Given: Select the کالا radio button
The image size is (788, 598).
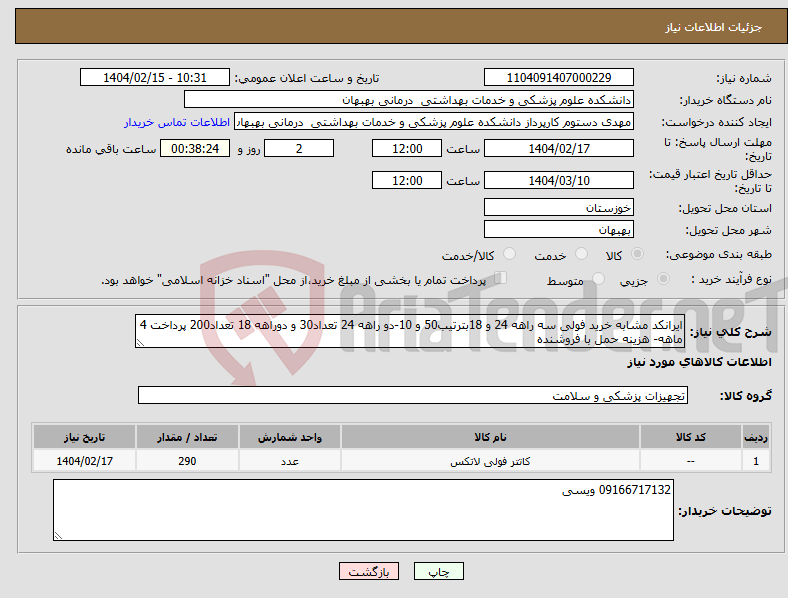Looking at the screenshot, I should point(637,254).
